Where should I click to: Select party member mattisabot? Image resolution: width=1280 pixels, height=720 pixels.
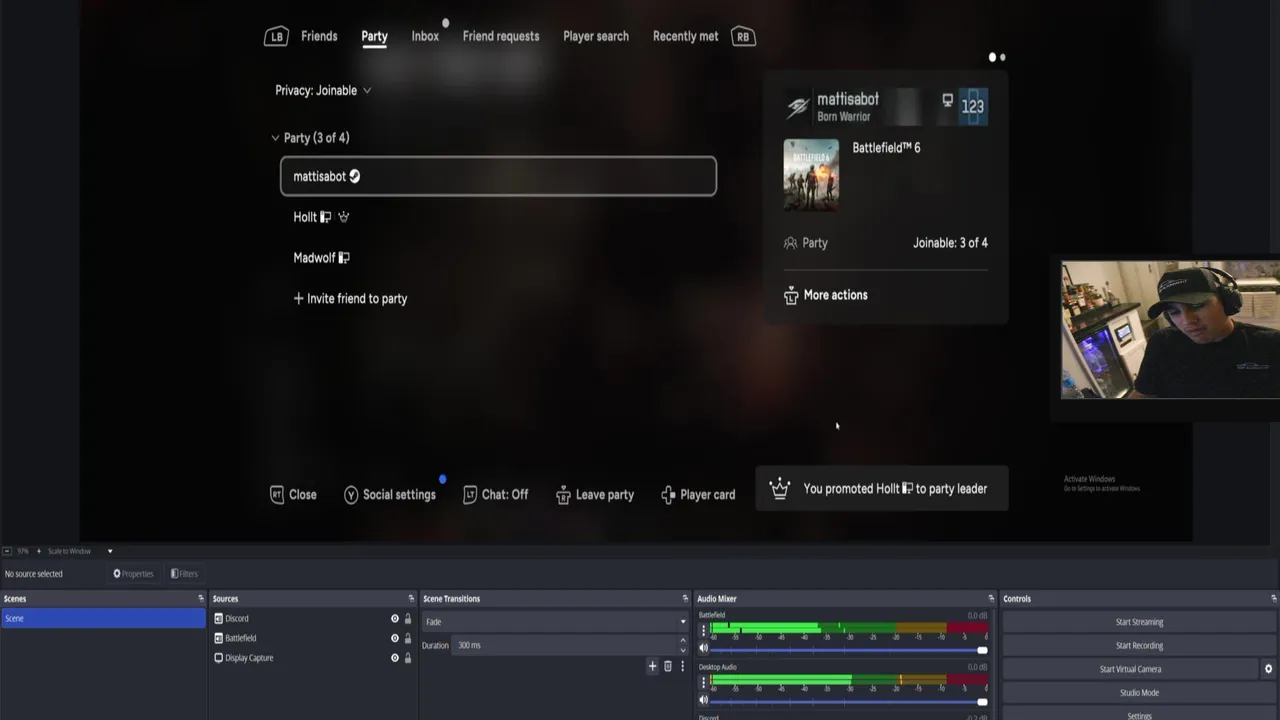click(498, 176)
